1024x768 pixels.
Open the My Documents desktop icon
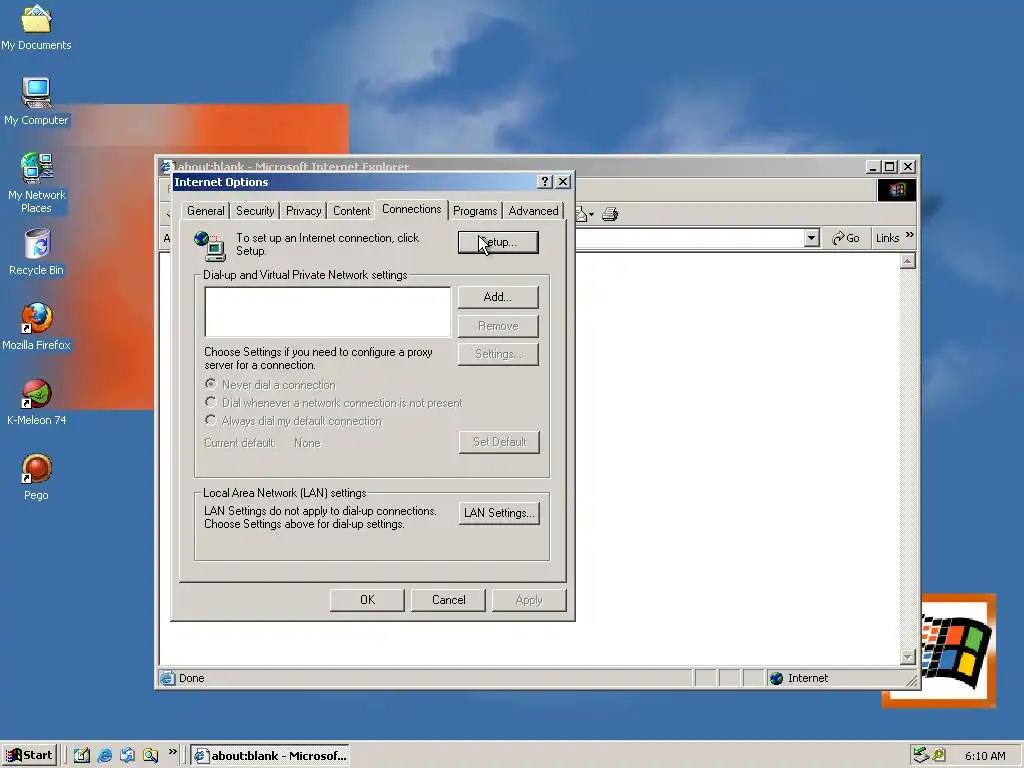pos(36,27)
